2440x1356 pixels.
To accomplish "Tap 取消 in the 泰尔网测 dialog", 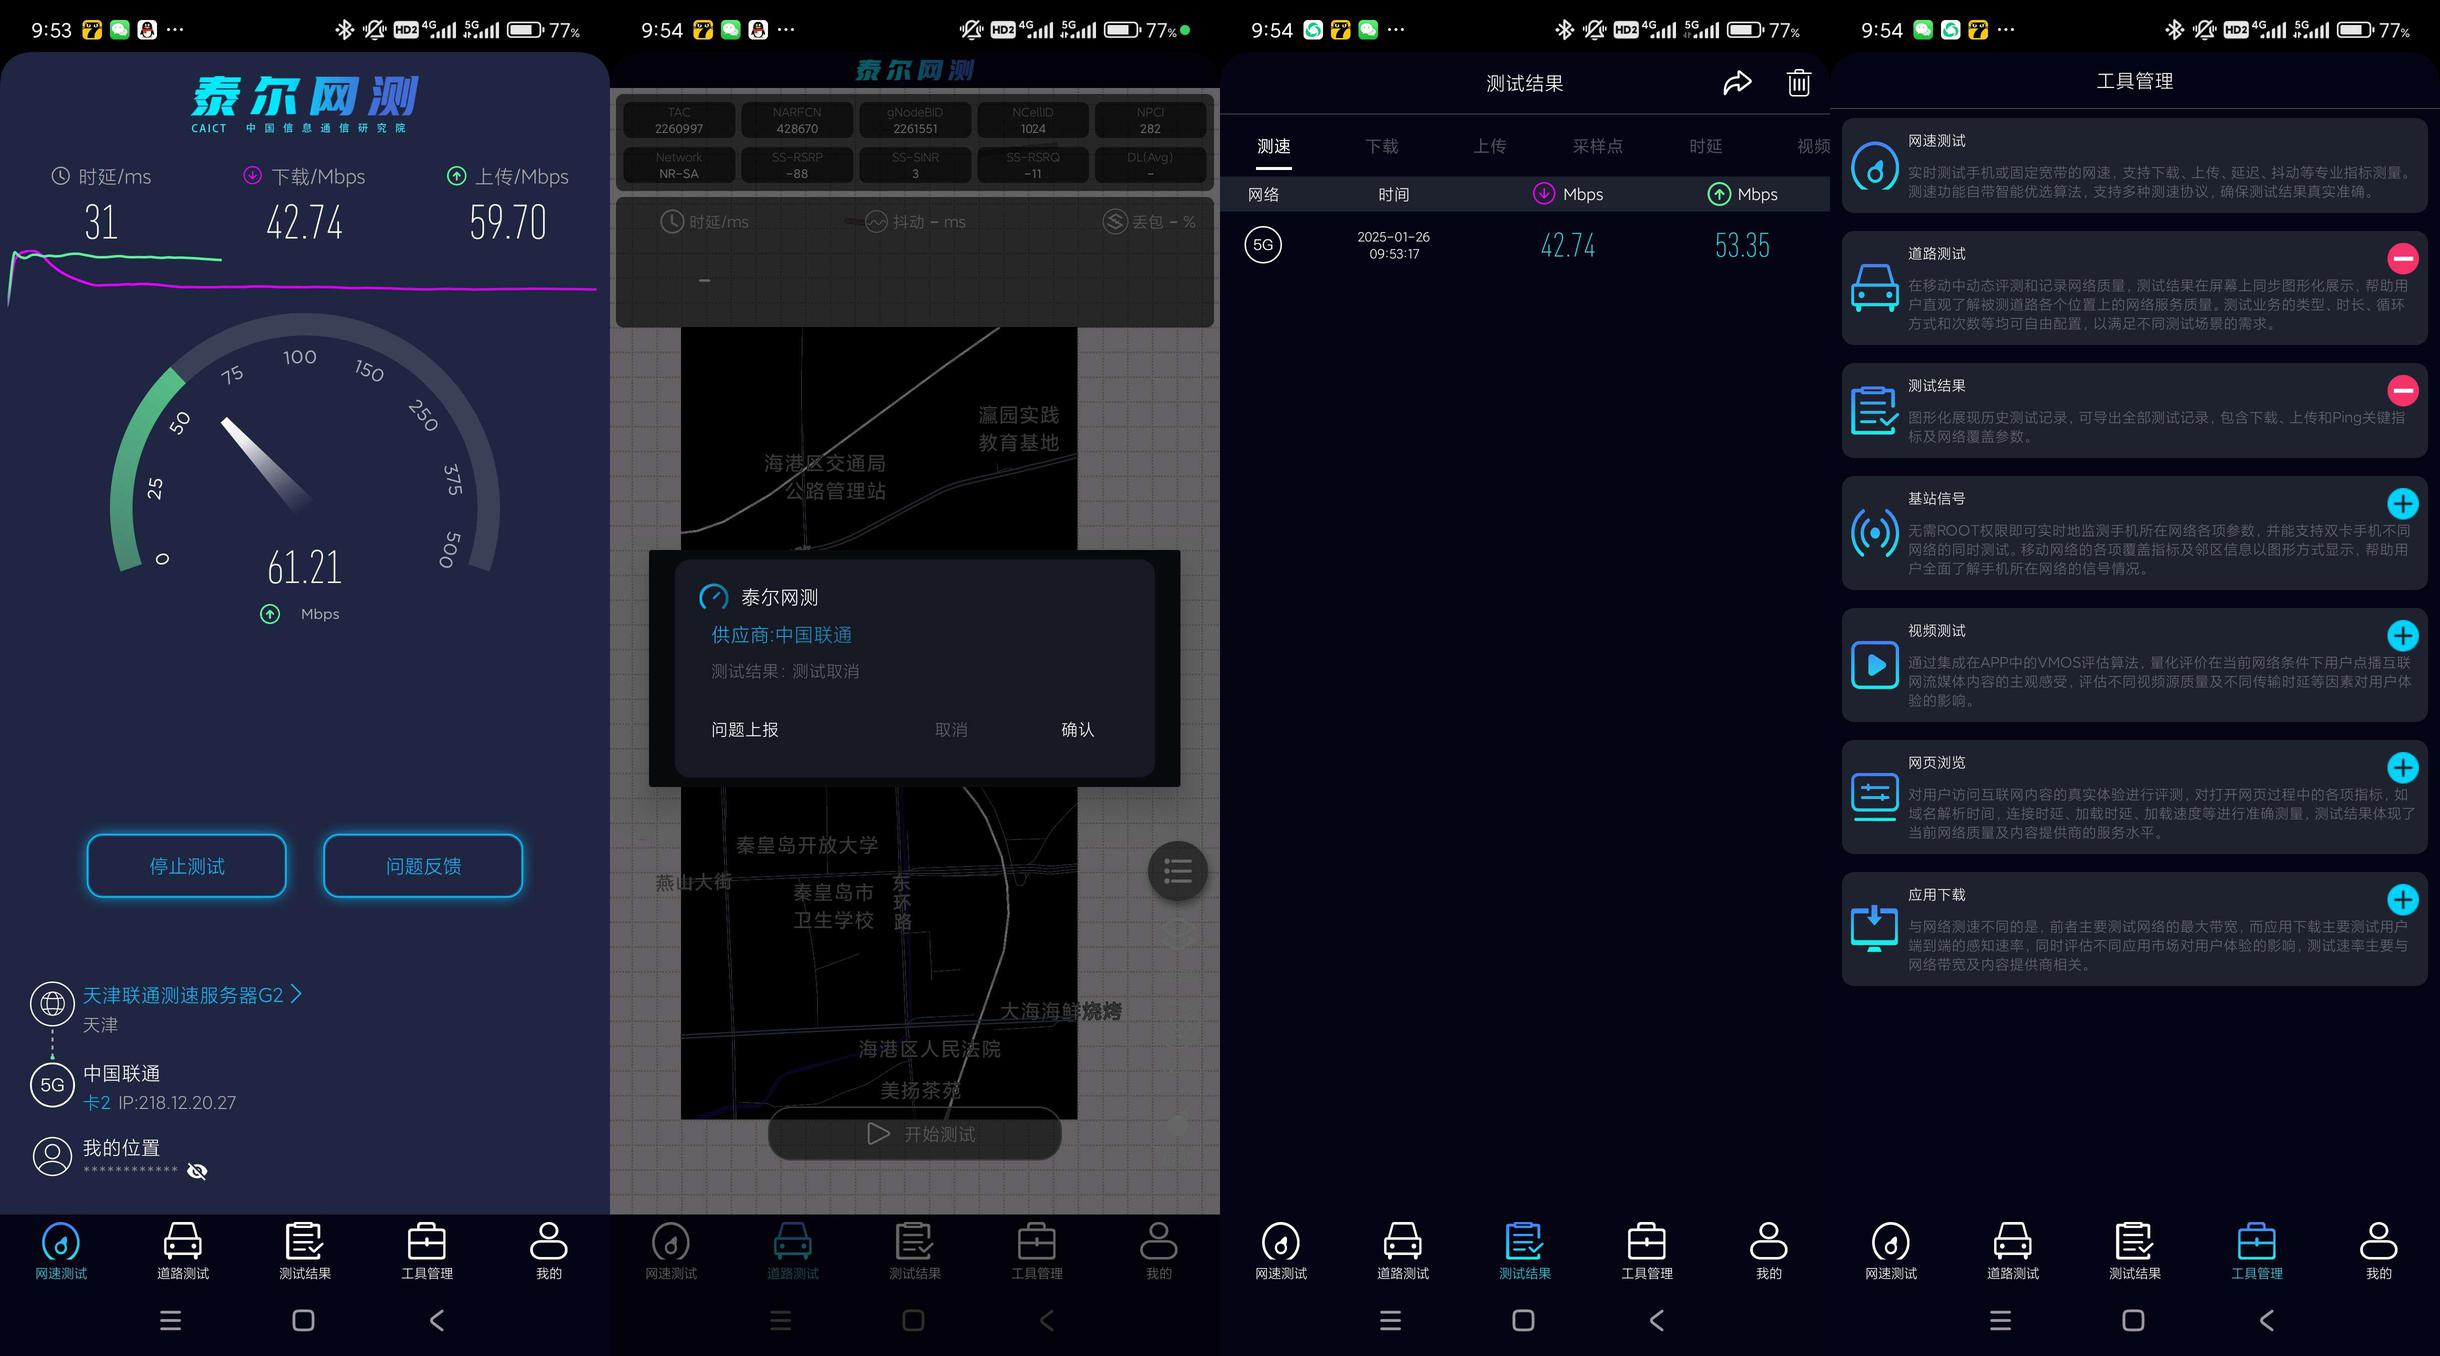I will point(951,730).
